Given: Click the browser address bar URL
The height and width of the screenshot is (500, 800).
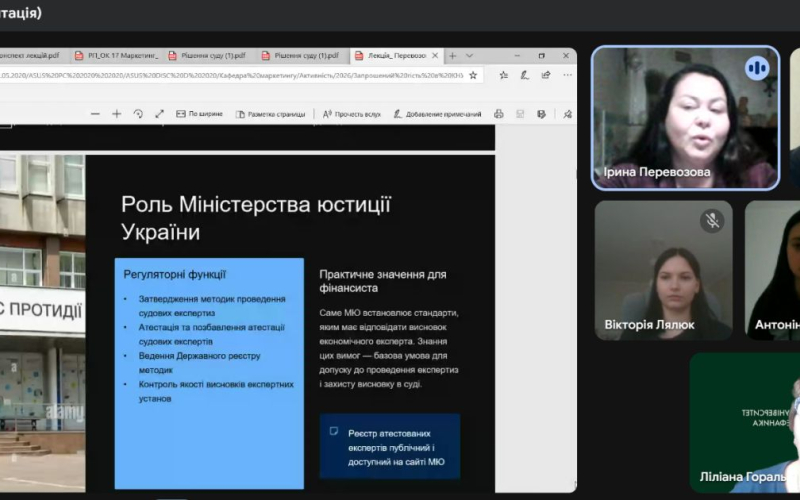Looking at the screenshot, I should (232, 76).
